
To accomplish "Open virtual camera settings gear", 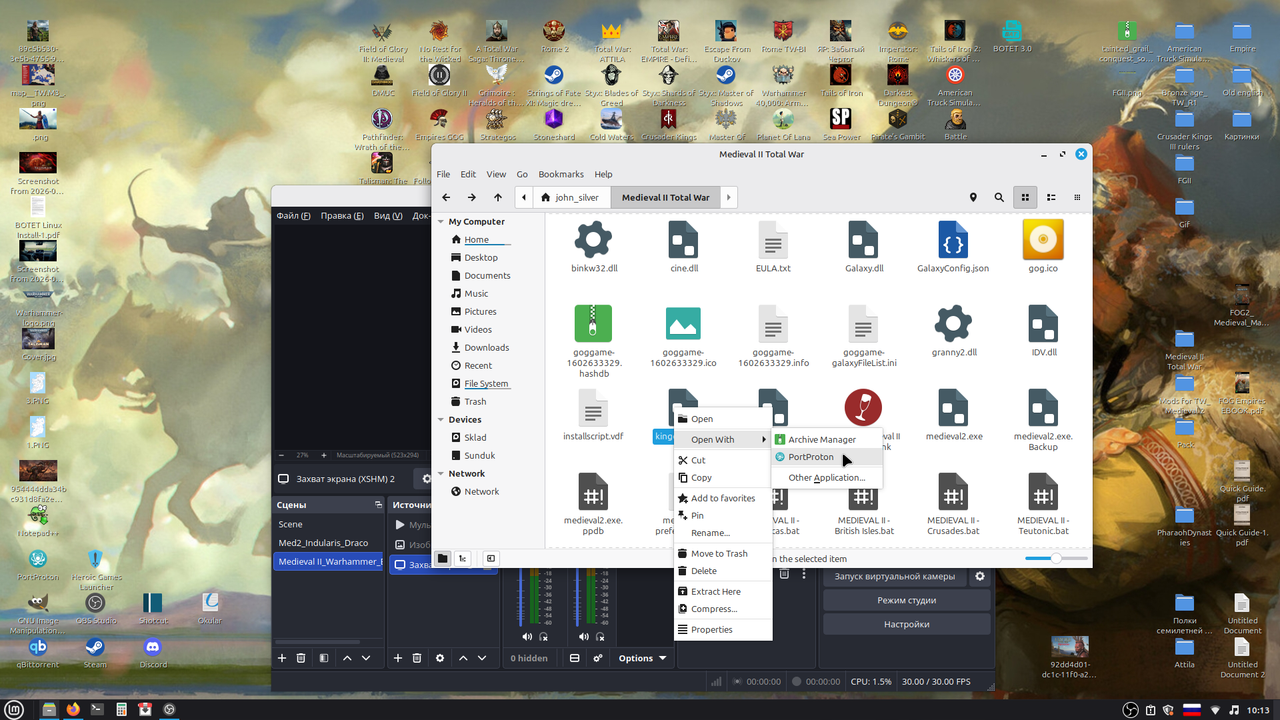I will tap(980, 576).
